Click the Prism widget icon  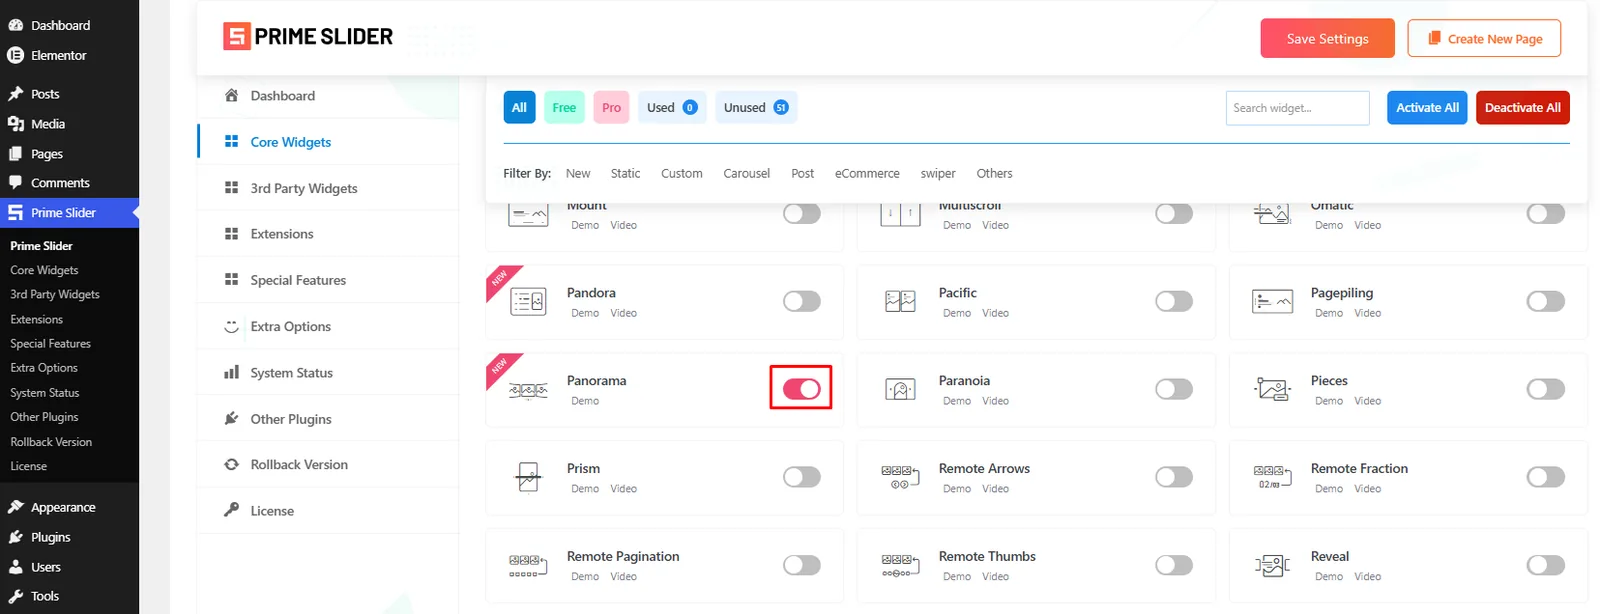click(528, 477)
